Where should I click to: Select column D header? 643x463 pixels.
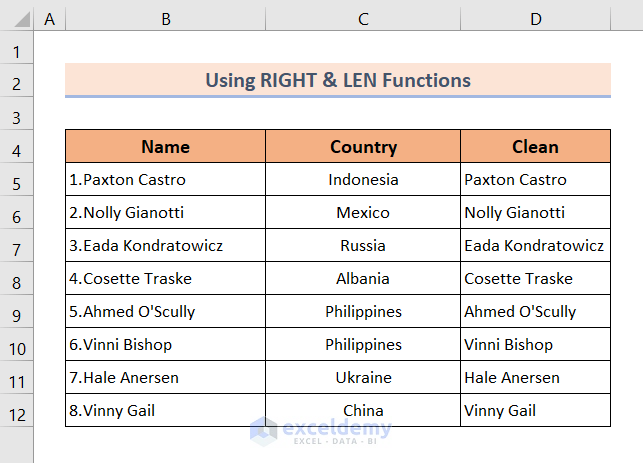[535, 18]
